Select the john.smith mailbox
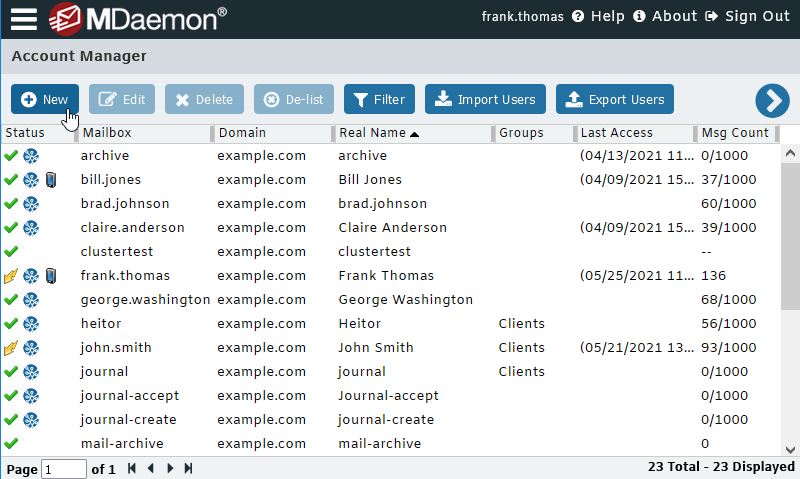This screenshot has height=479, width=800. 116,347
